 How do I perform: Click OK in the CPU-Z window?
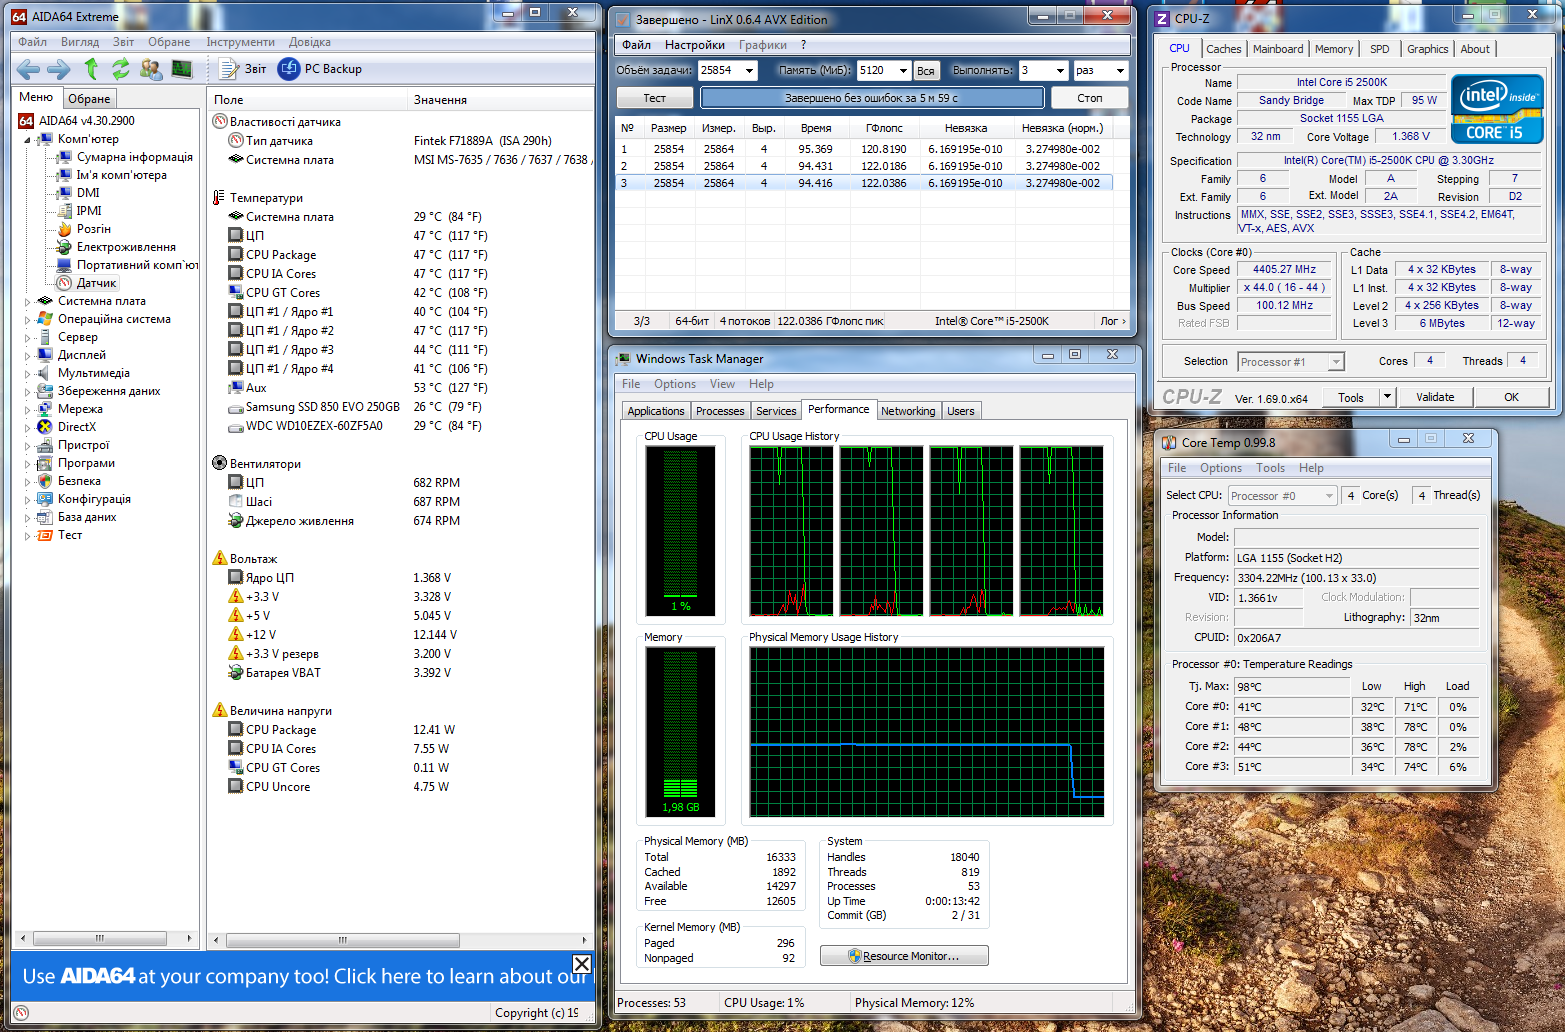1511,397
